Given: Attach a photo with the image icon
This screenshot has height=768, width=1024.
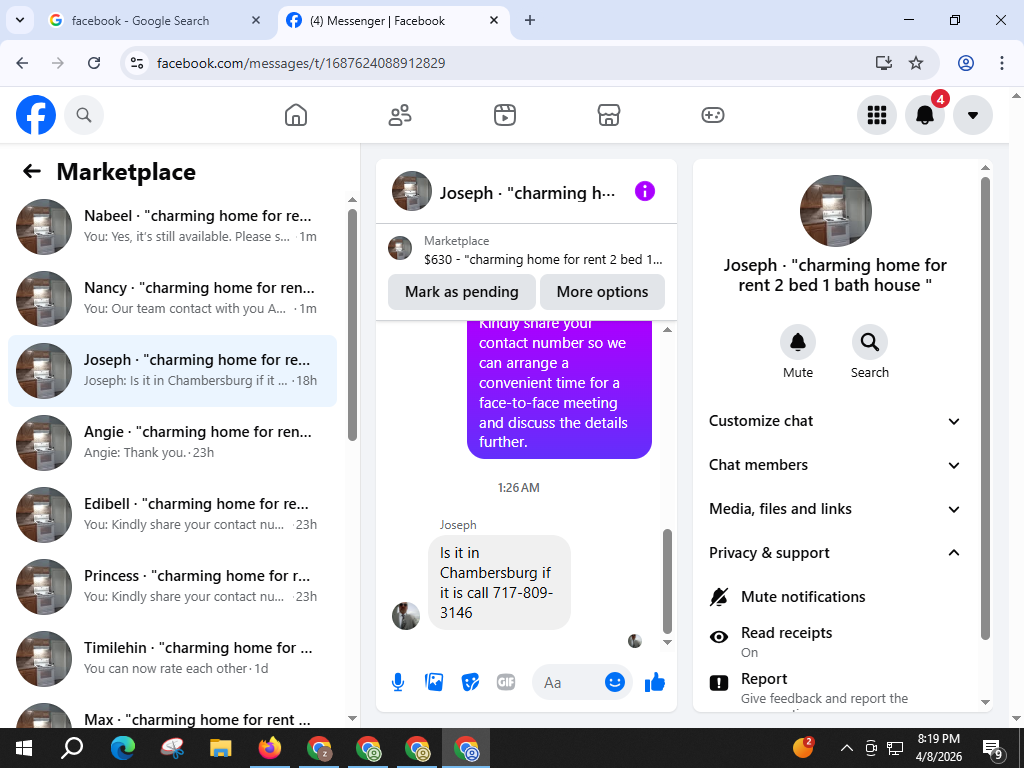Looking at the screenshot, I should coord(434,682).
